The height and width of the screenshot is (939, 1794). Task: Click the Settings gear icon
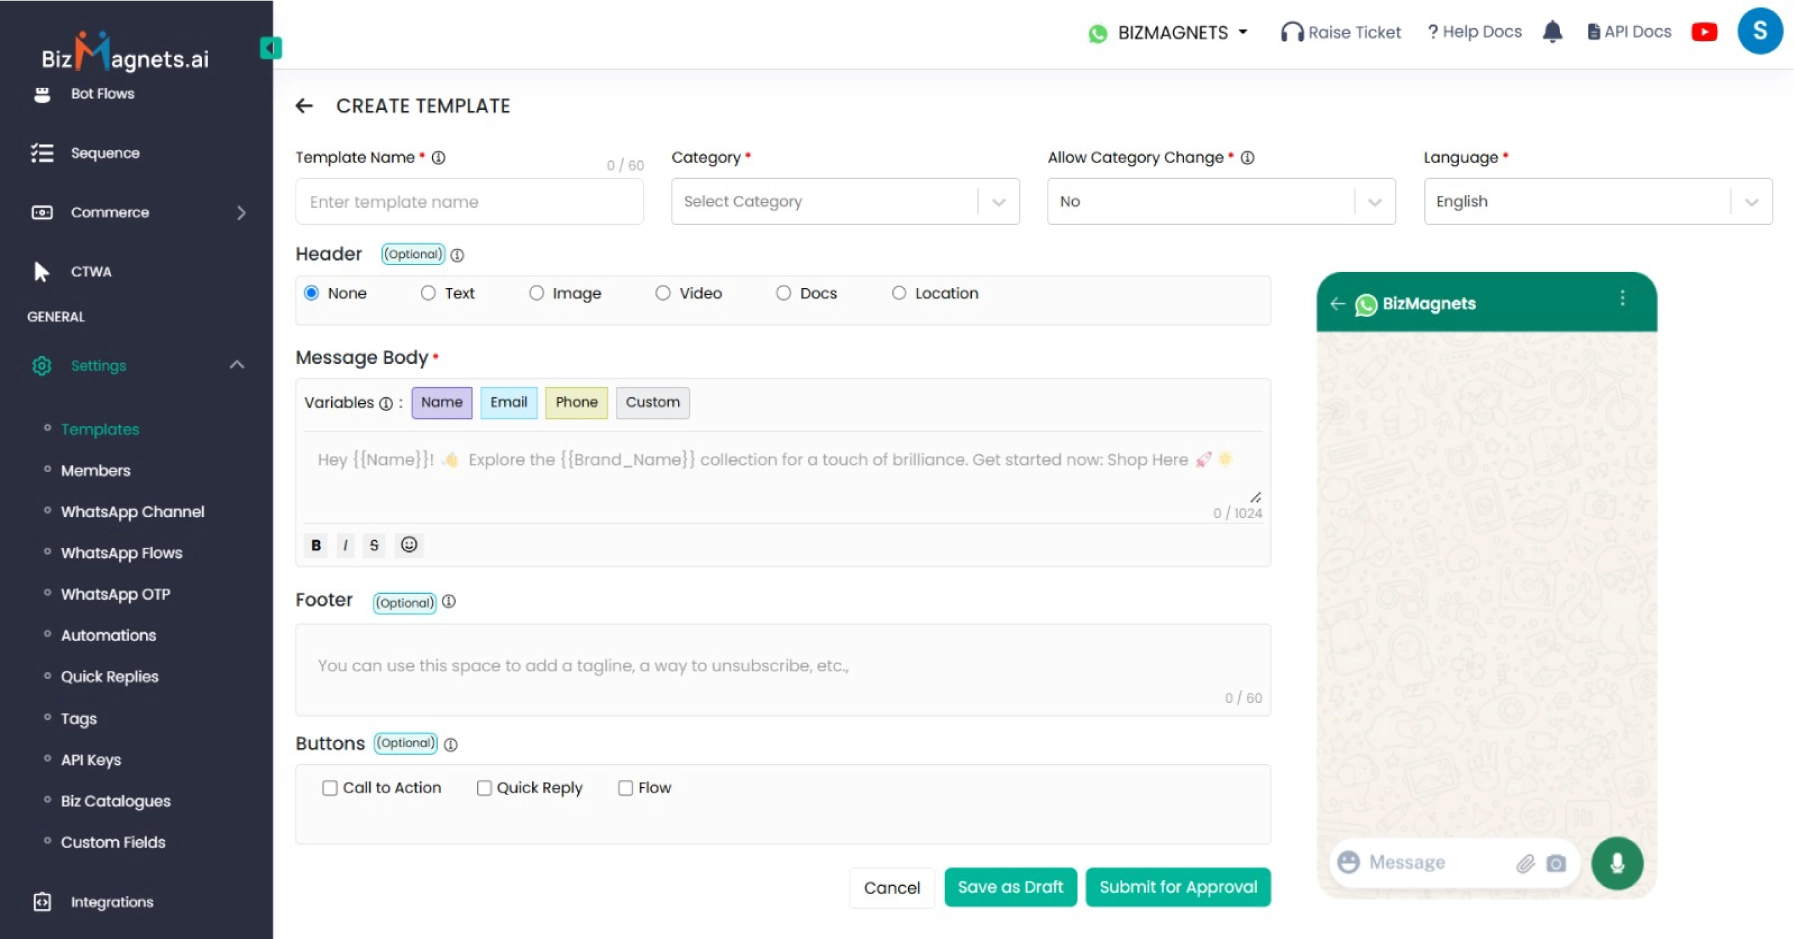click(42, 366)
